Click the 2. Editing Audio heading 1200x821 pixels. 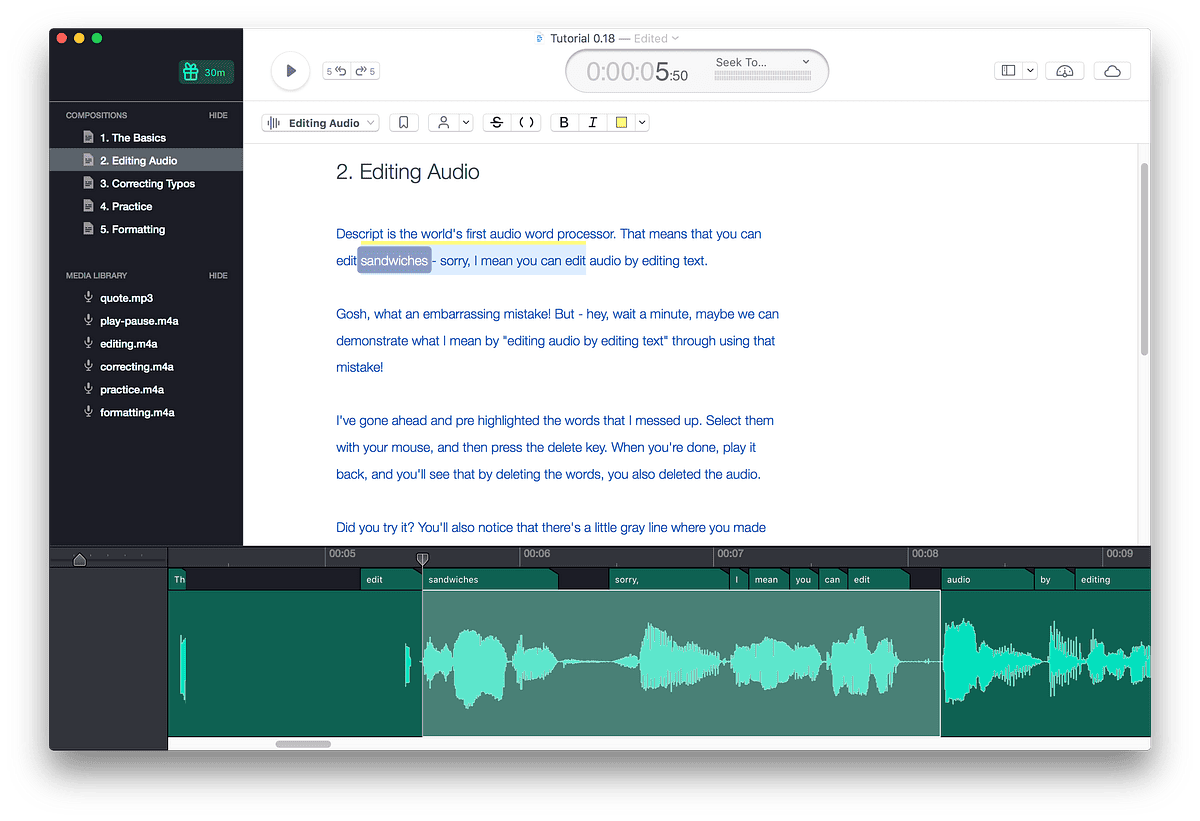[x=407, y=172]
